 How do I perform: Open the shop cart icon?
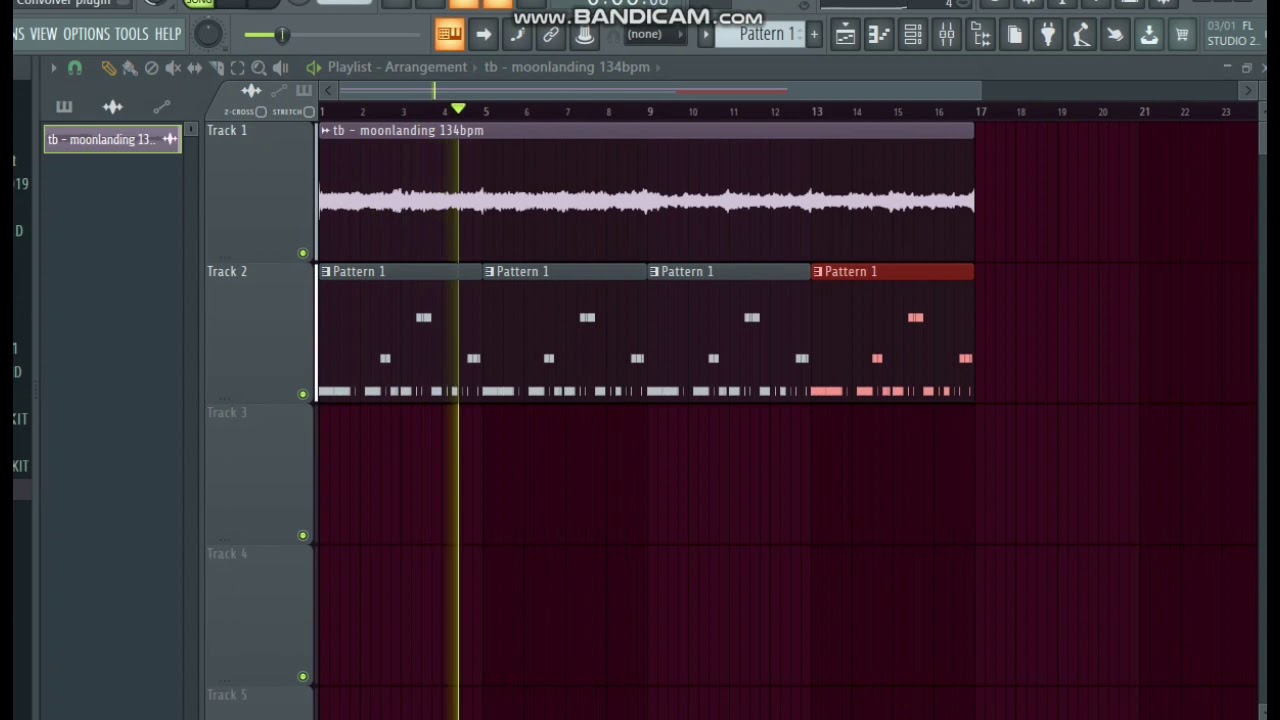pos(1182,35)
